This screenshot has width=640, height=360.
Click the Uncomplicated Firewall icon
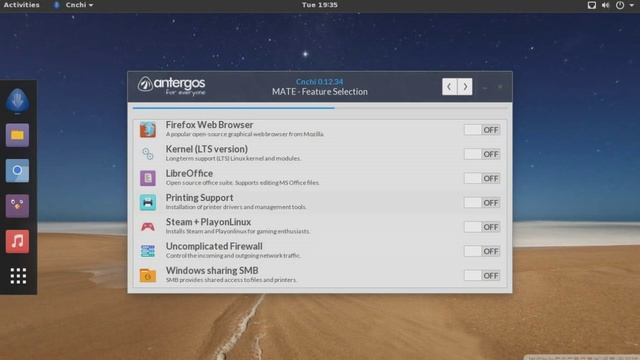(x=148, y=251)
